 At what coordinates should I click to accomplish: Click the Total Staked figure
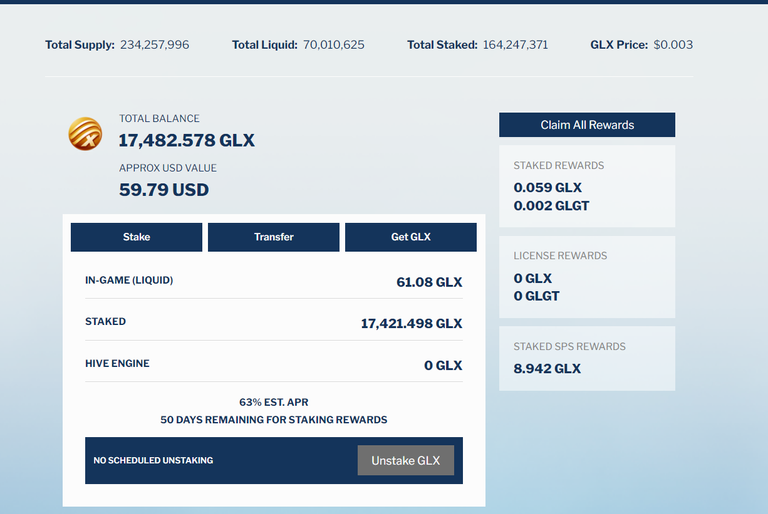(515, 45)
